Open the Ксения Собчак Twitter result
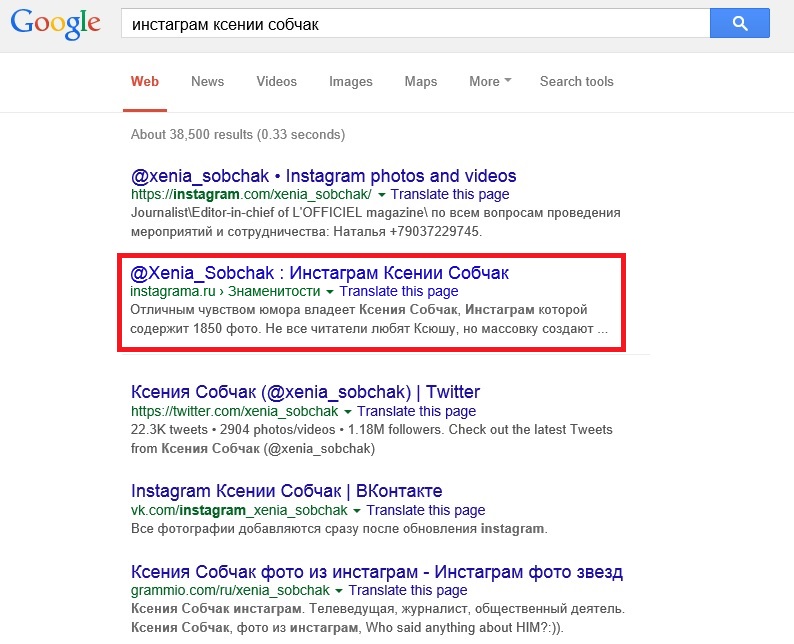Screen dimensions: 794x644 coord(305,392)
